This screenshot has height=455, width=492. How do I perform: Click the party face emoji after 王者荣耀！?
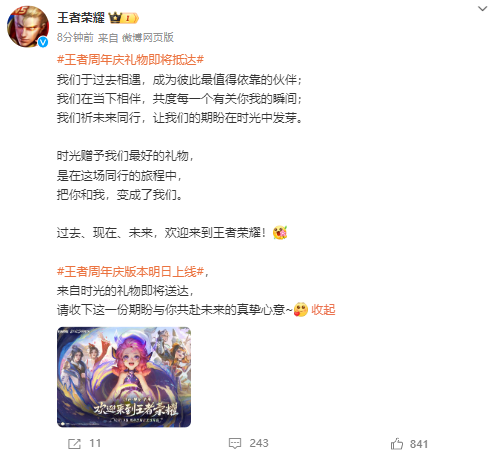coord(280,233)
